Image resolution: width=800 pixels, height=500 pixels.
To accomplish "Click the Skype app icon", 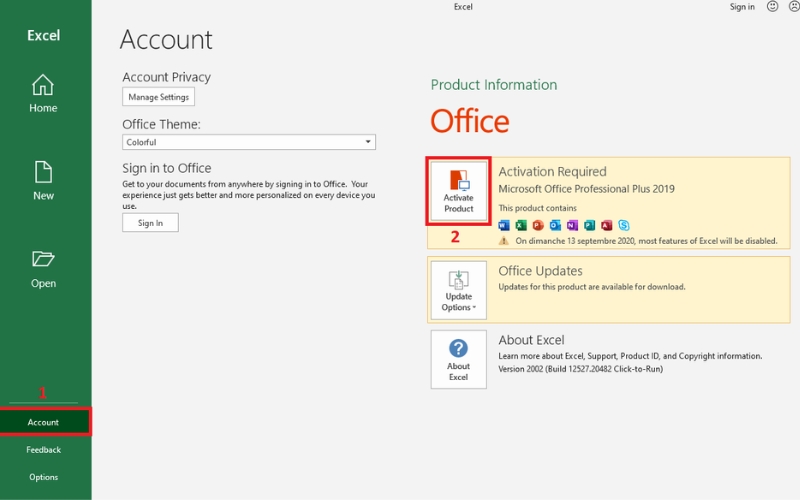I will (x=623, y=225).
